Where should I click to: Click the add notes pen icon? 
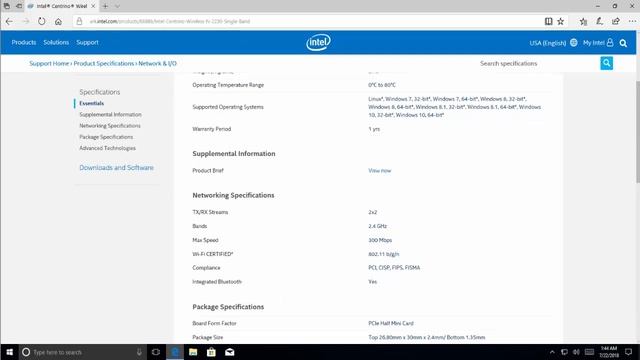click(599, 21)
